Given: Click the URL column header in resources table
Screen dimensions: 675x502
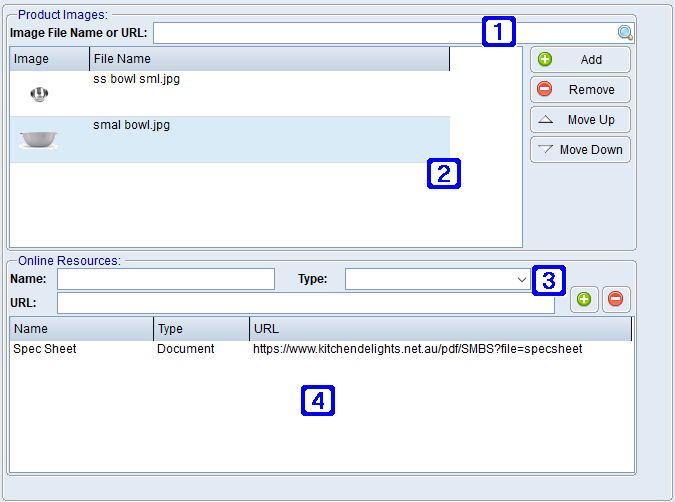Looking at the screenshot, I should point(440,329).
